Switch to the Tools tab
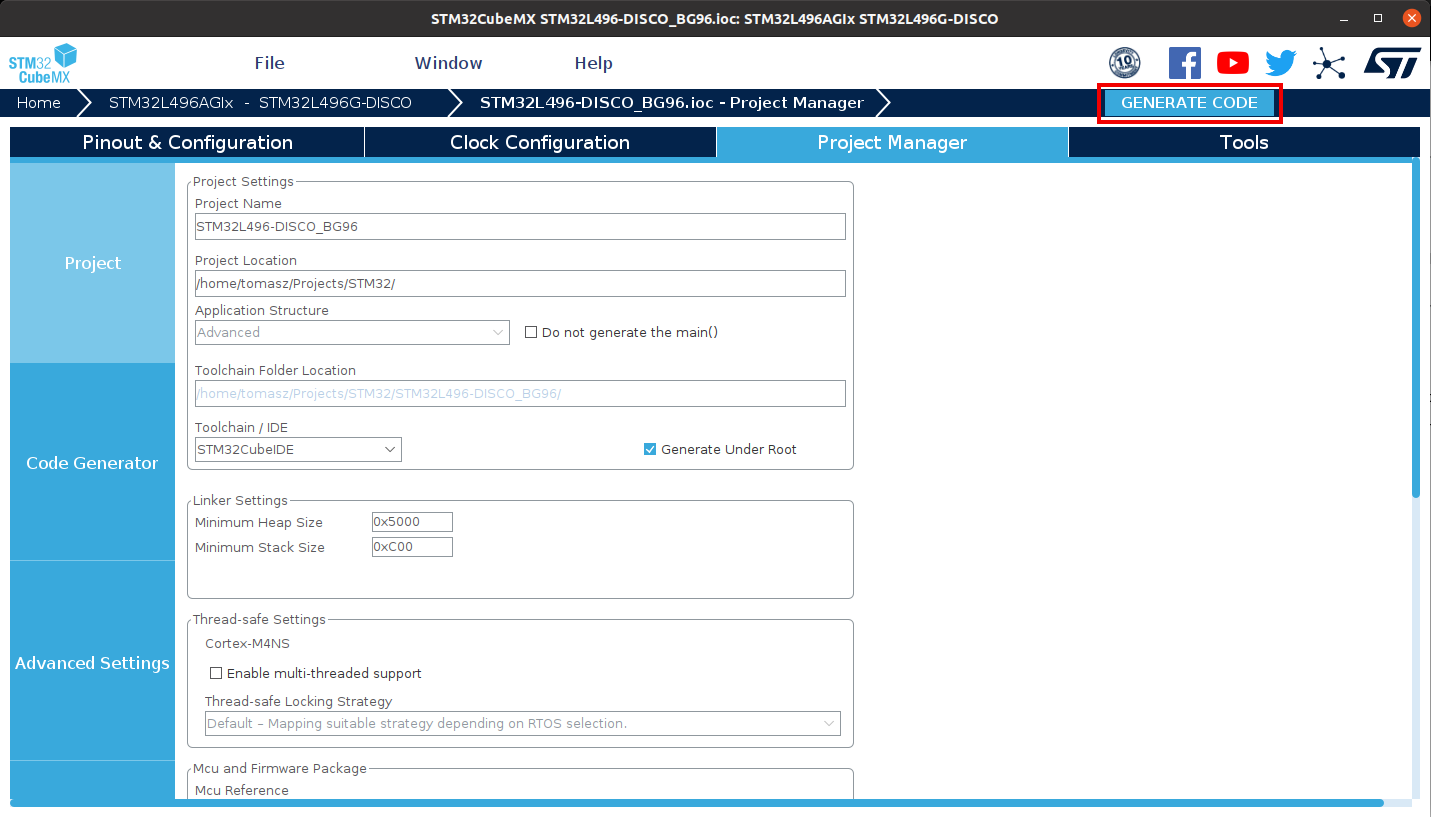 (x=1244, y=142)
